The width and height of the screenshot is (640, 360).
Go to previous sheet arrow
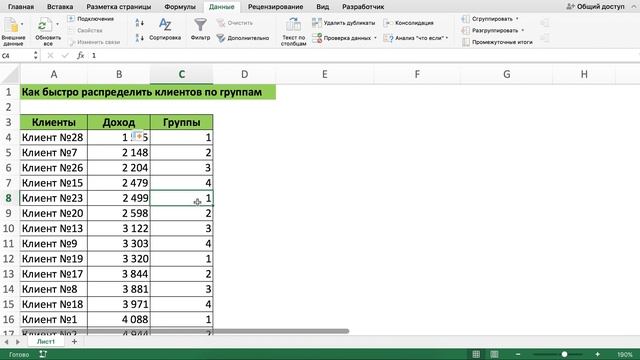tap(6, 342)
